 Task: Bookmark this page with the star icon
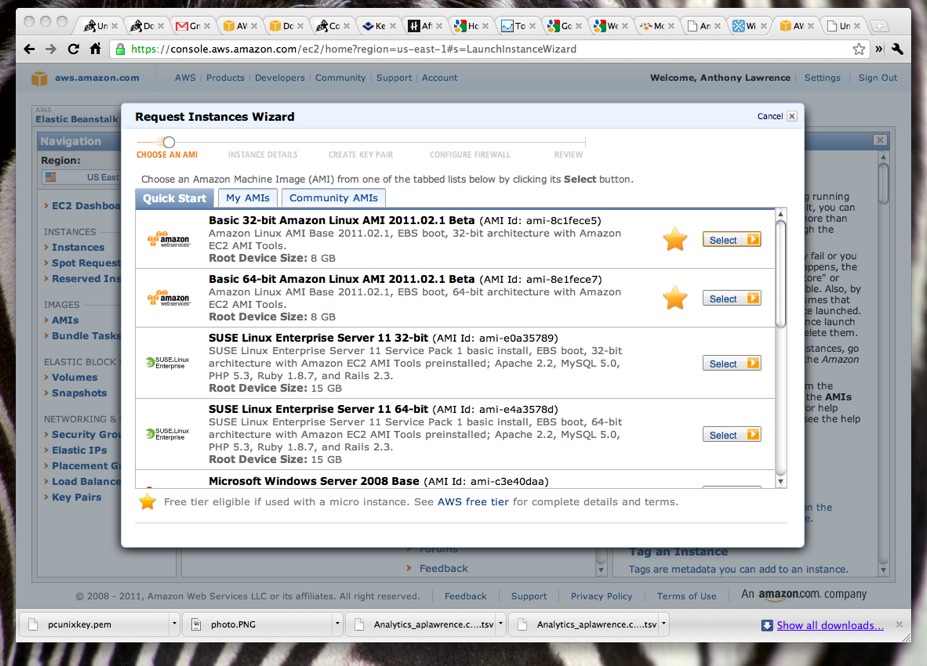tap(859, 49)
